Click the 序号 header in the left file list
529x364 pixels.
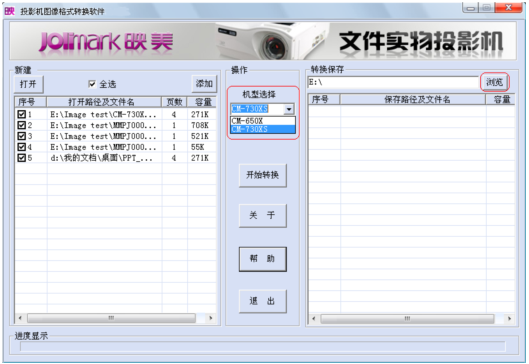pos(30,102)
